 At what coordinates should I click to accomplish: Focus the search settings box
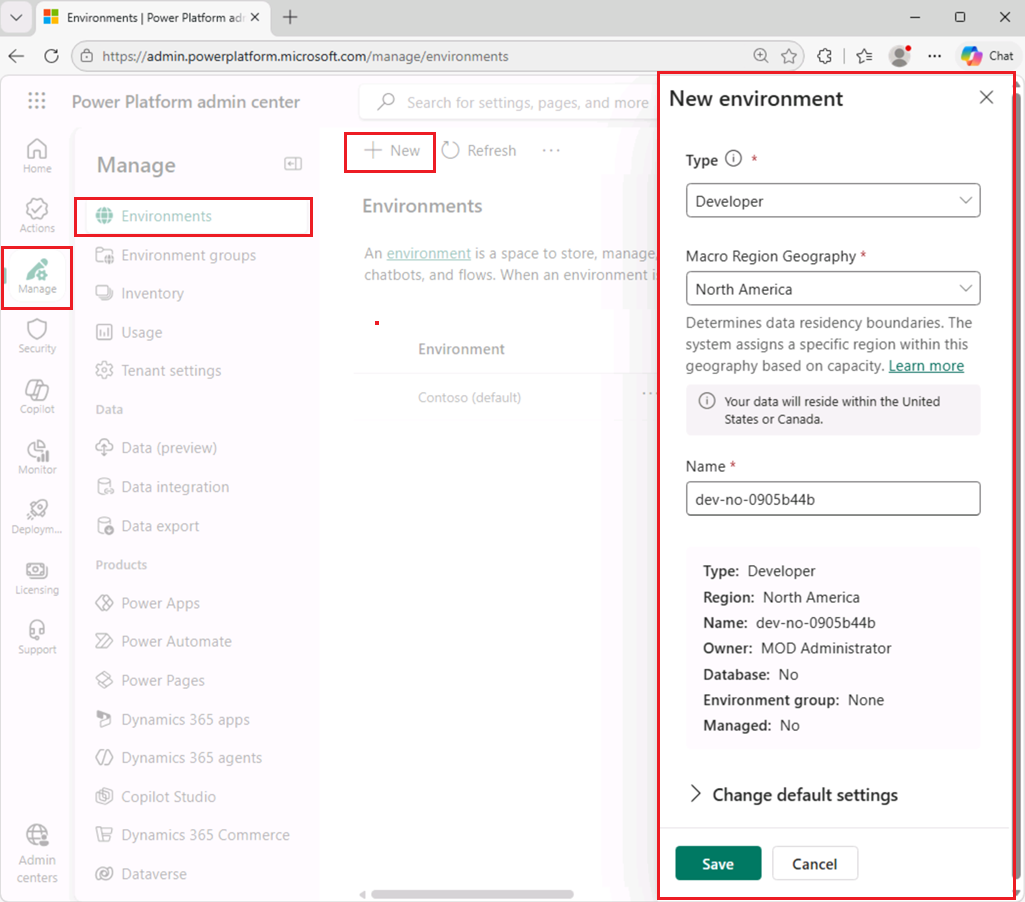[x=510, y=102]
